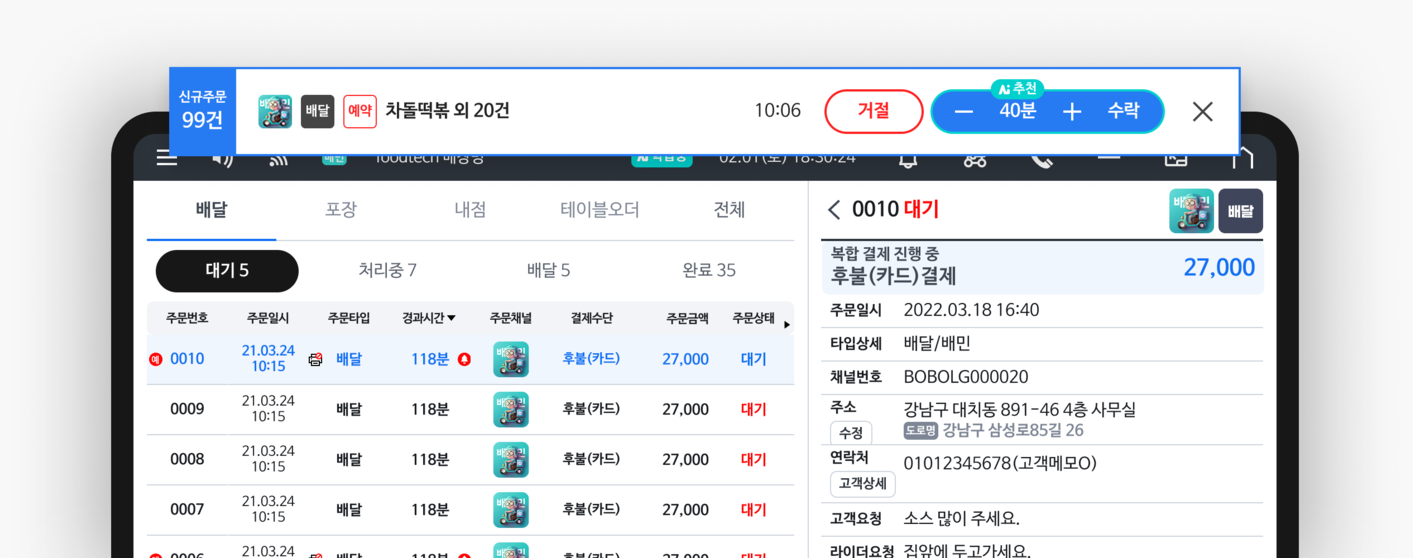Click the 예약 tag in the order banner
Screen dimensions: 1413x558
(x=360, y=111)
